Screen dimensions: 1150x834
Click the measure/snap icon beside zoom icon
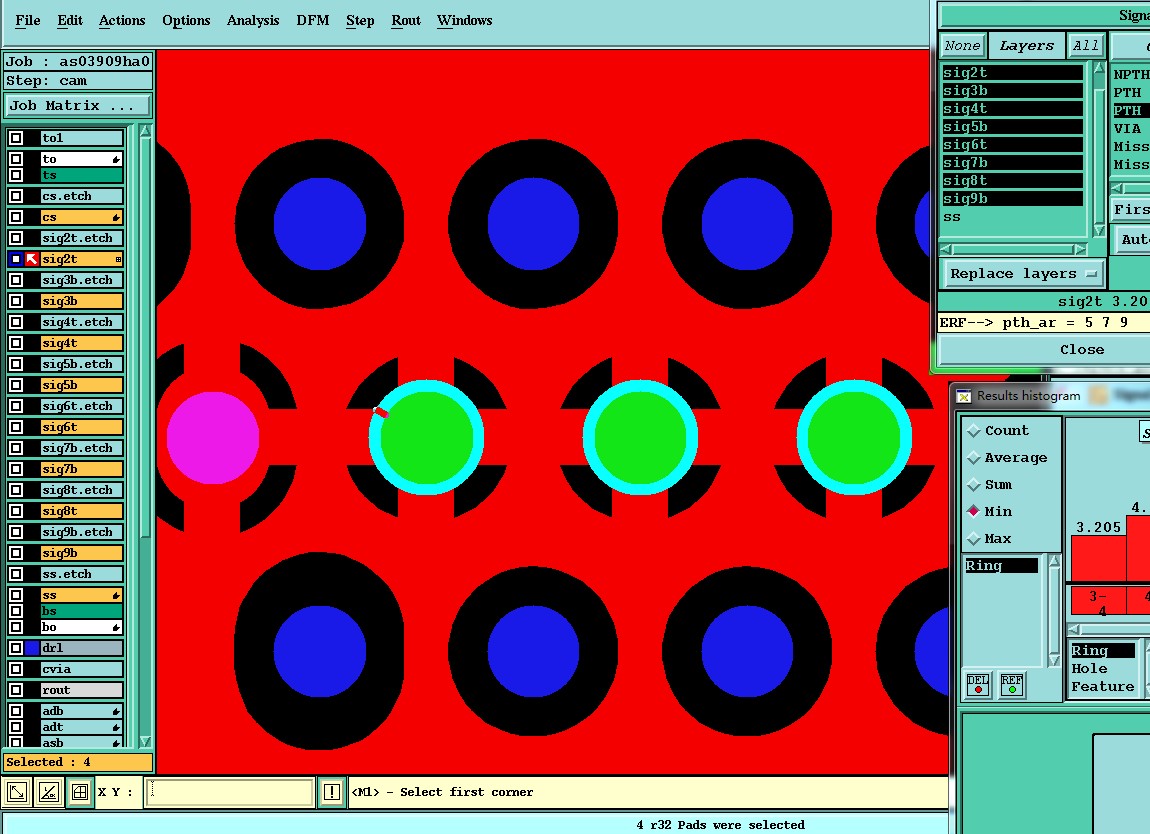[48, 792]
